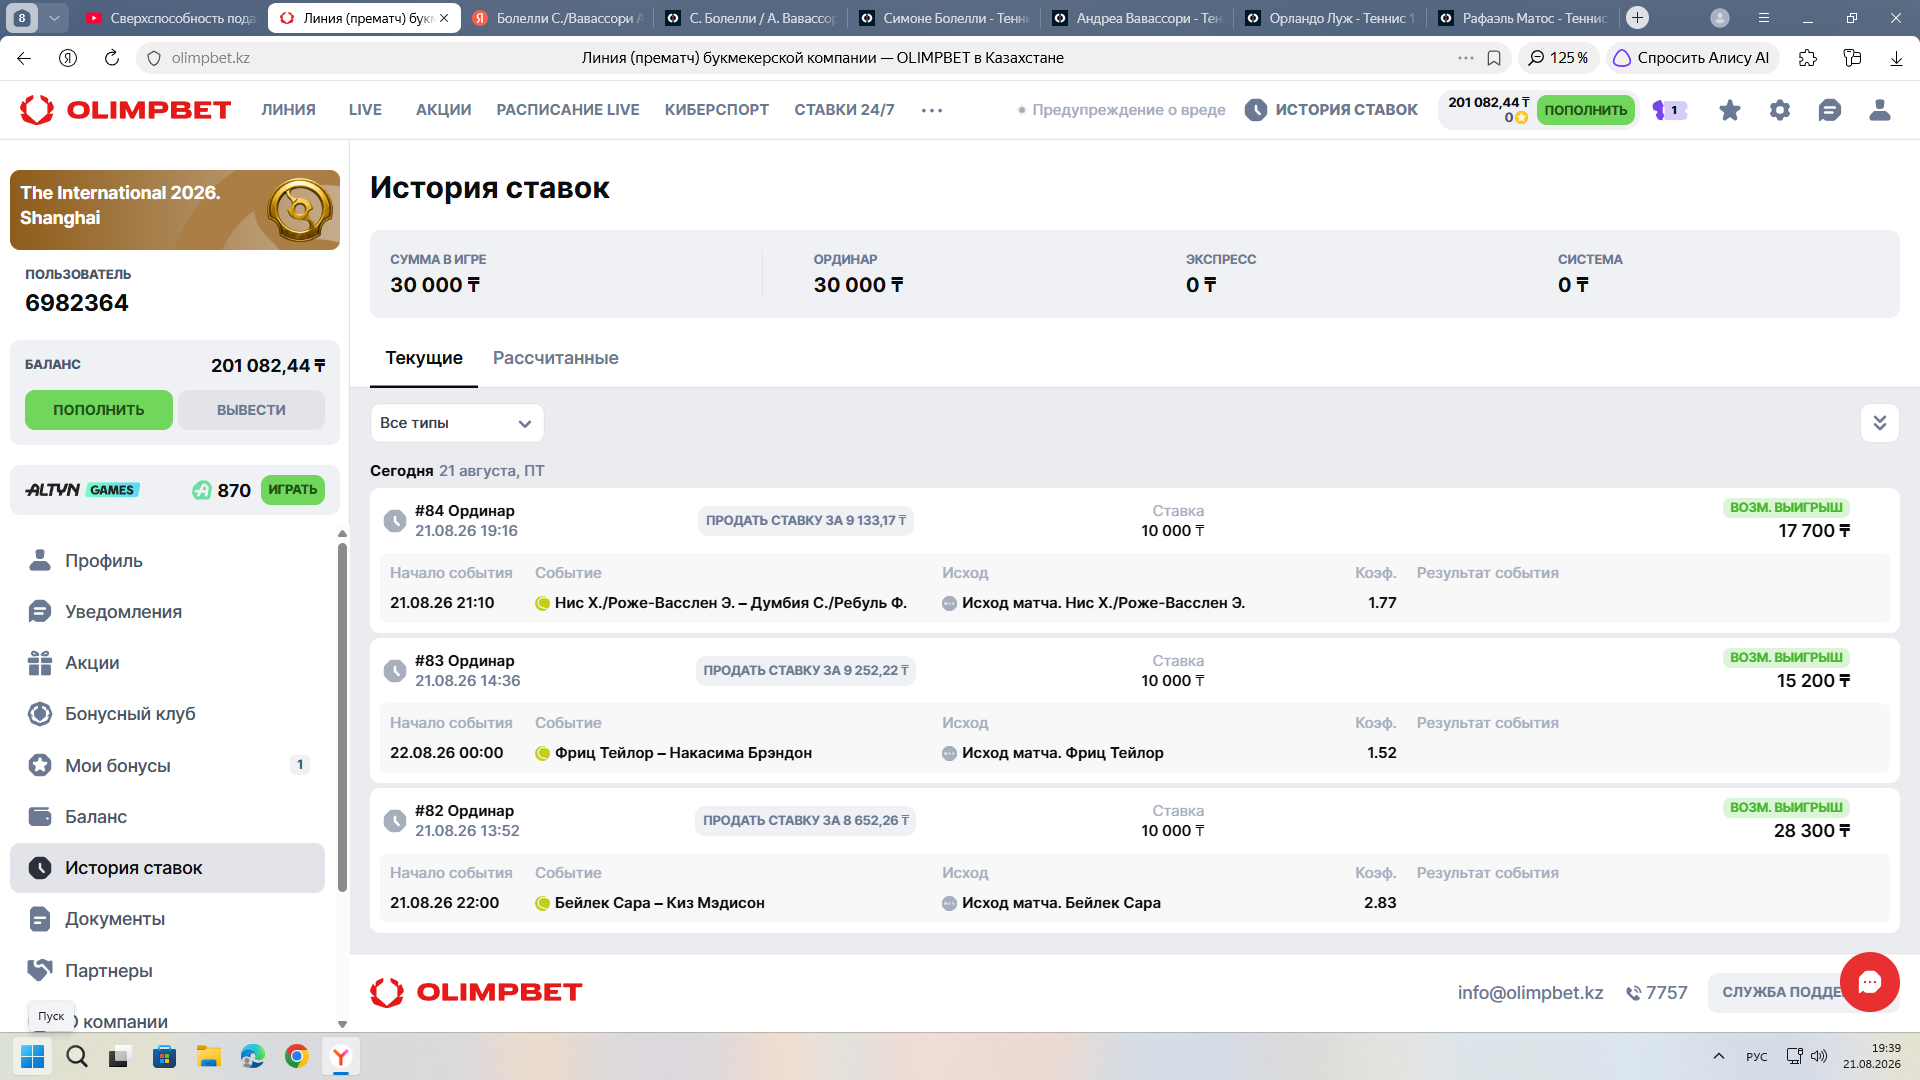1920x1080 pixels.
Task: Click the clock status icon of bet #82
Action: tap(395, 821)
